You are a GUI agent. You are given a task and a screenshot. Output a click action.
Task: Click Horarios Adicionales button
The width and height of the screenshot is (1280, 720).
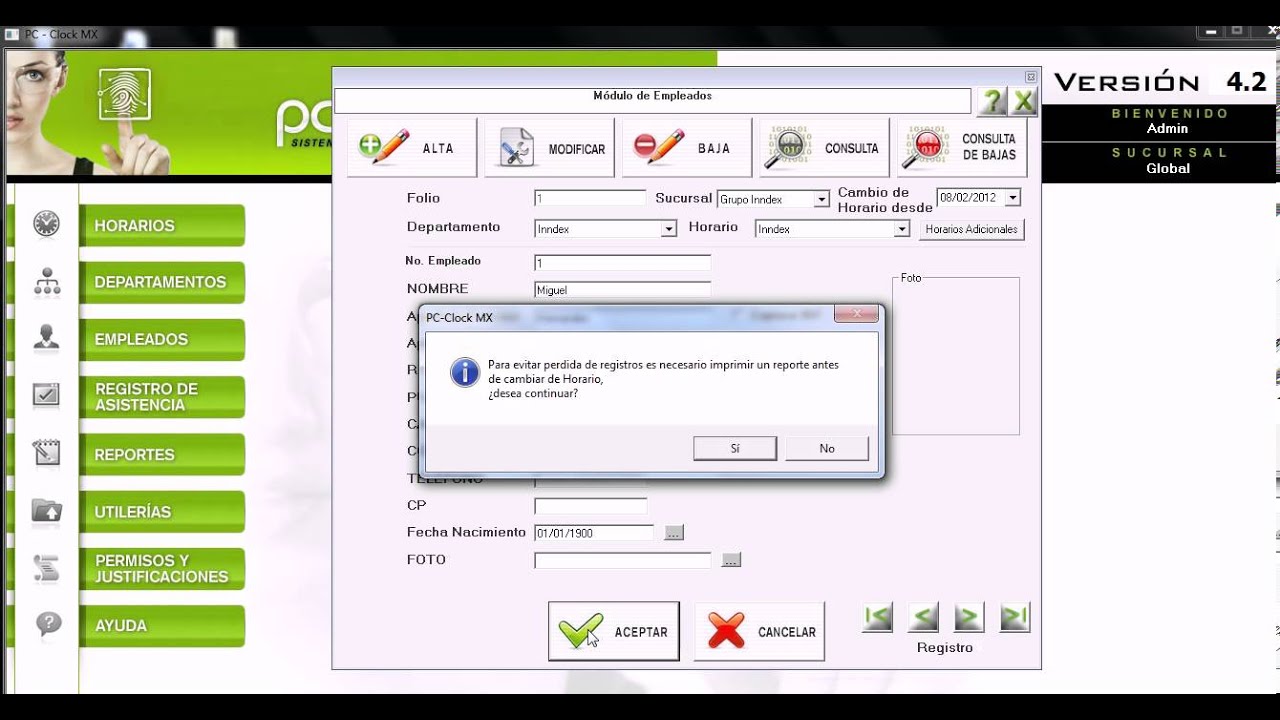pyautogui.click(x=972, y=229)
